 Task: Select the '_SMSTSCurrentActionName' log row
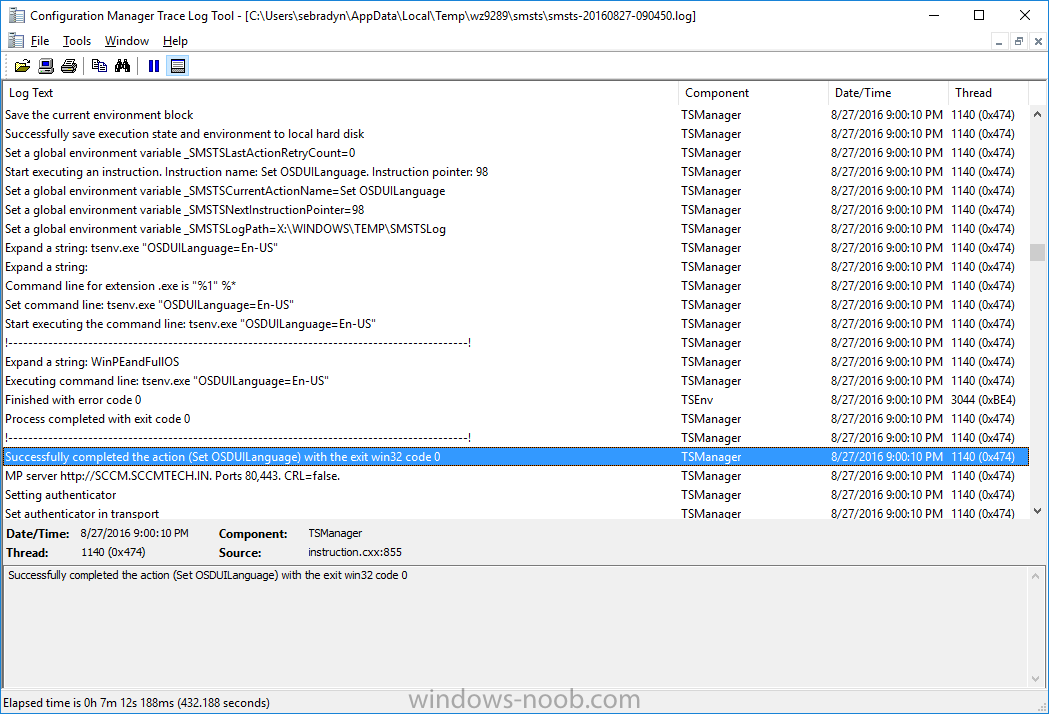point(515,191)
